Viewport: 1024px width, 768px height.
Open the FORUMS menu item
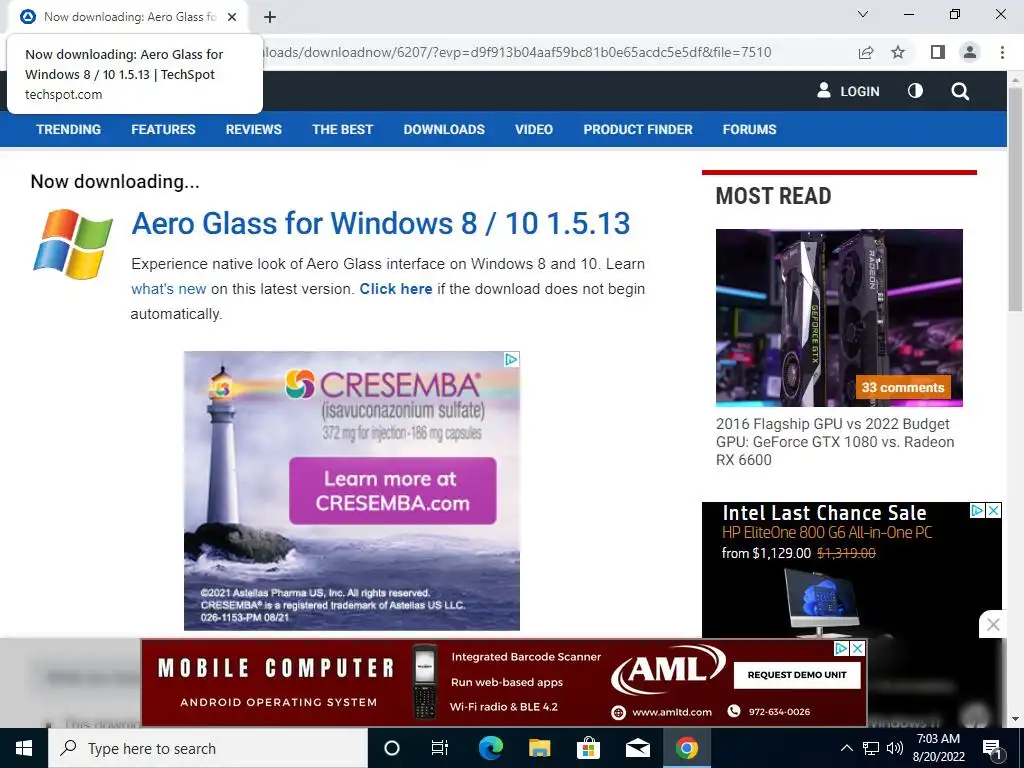pyautogui.click(x=749, y=129)
